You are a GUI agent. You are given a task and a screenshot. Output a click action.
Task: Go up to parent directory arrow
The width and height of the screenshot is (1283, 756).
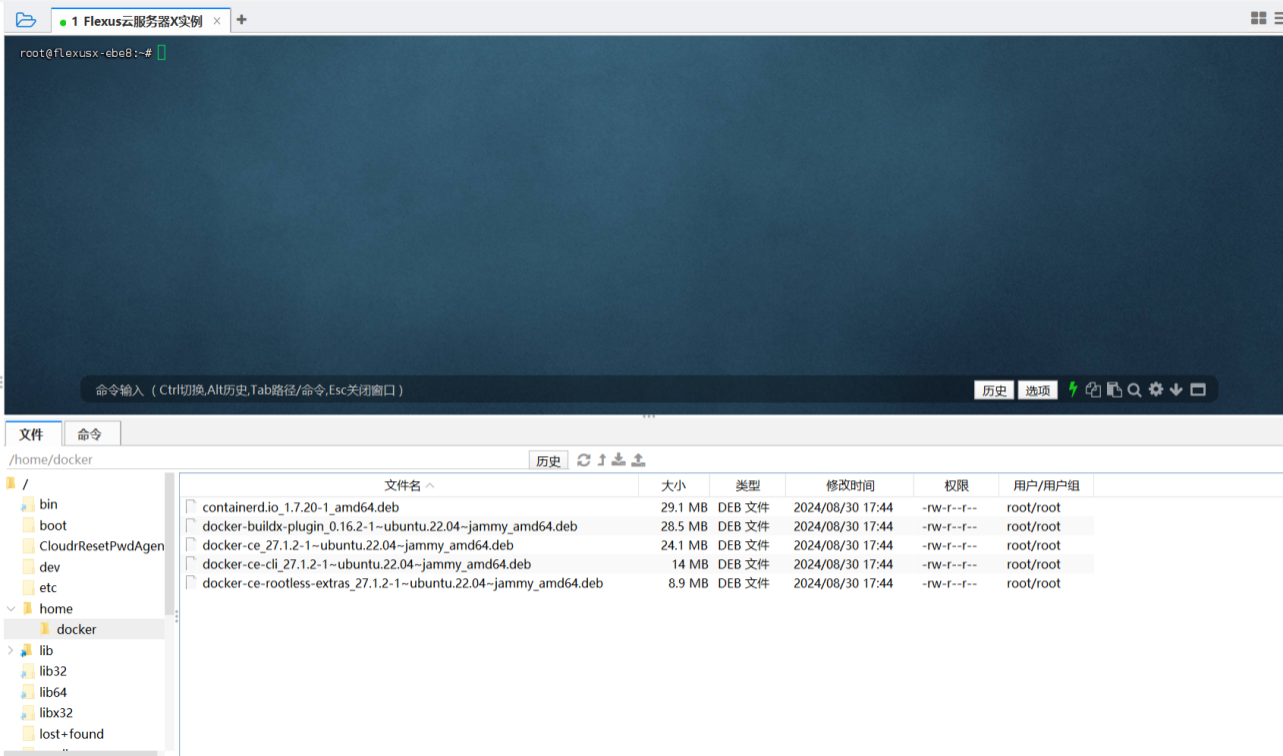click(602, 460)
